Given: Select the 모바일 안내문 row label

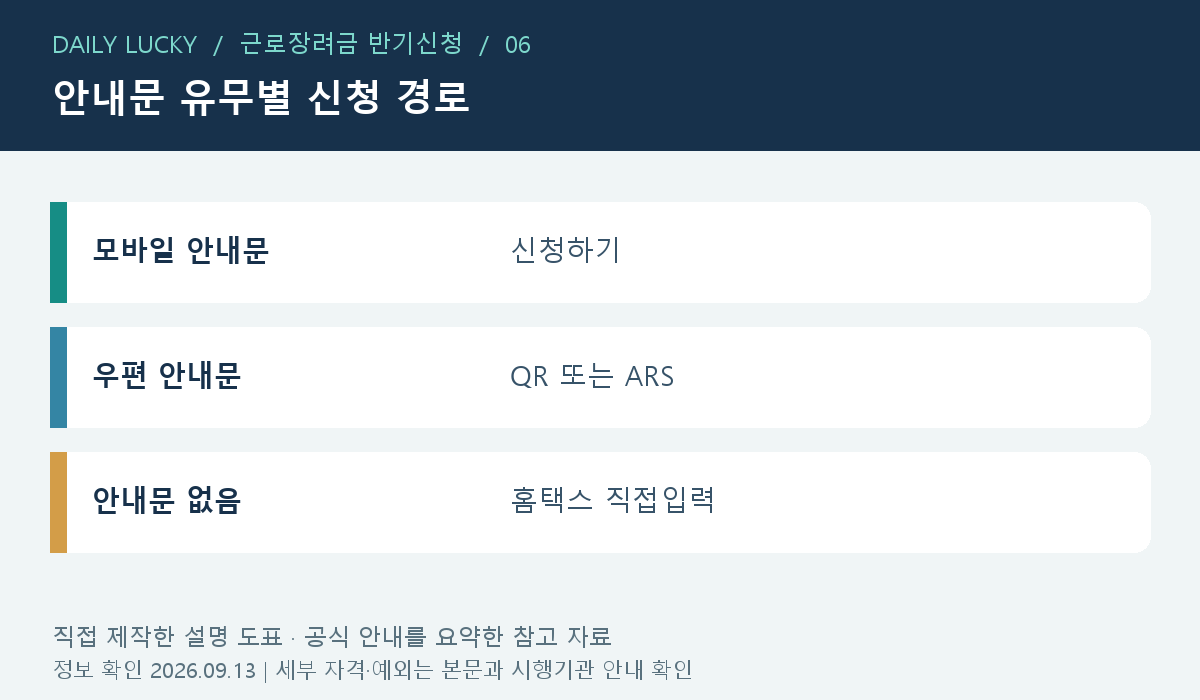Looking at the screenshot, I should pos(181,251).
